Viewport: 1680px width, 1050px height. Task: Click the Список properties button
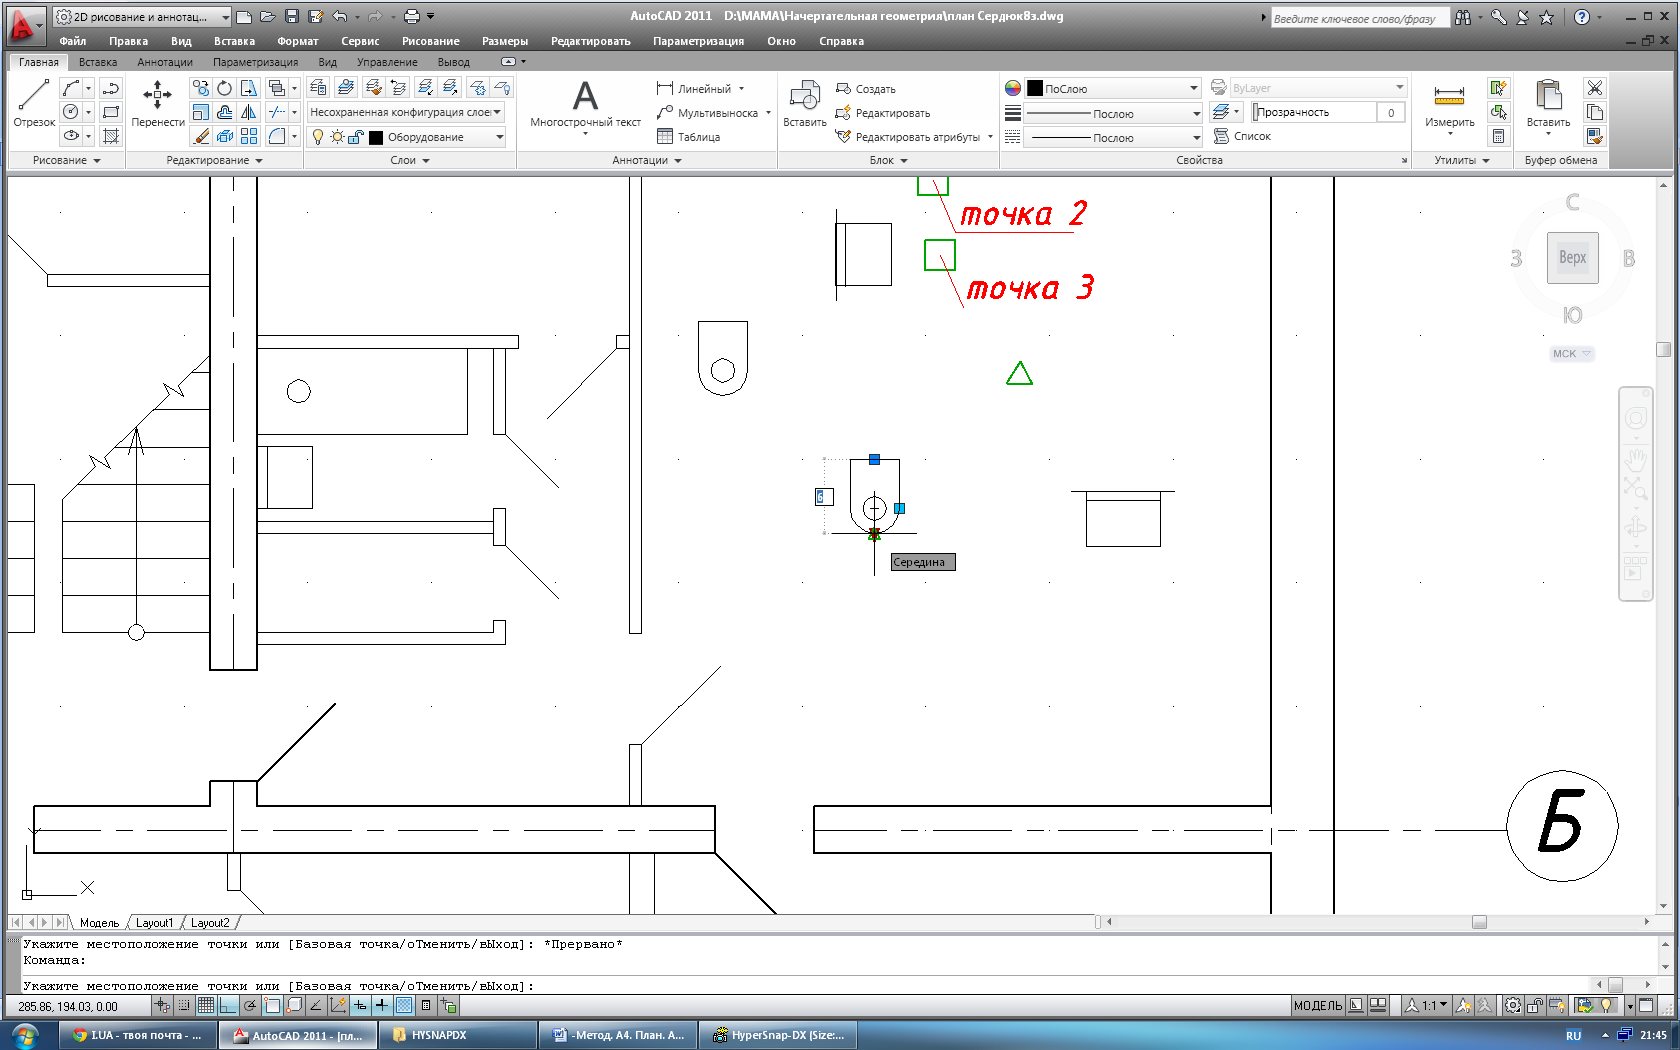[1242, 136]
